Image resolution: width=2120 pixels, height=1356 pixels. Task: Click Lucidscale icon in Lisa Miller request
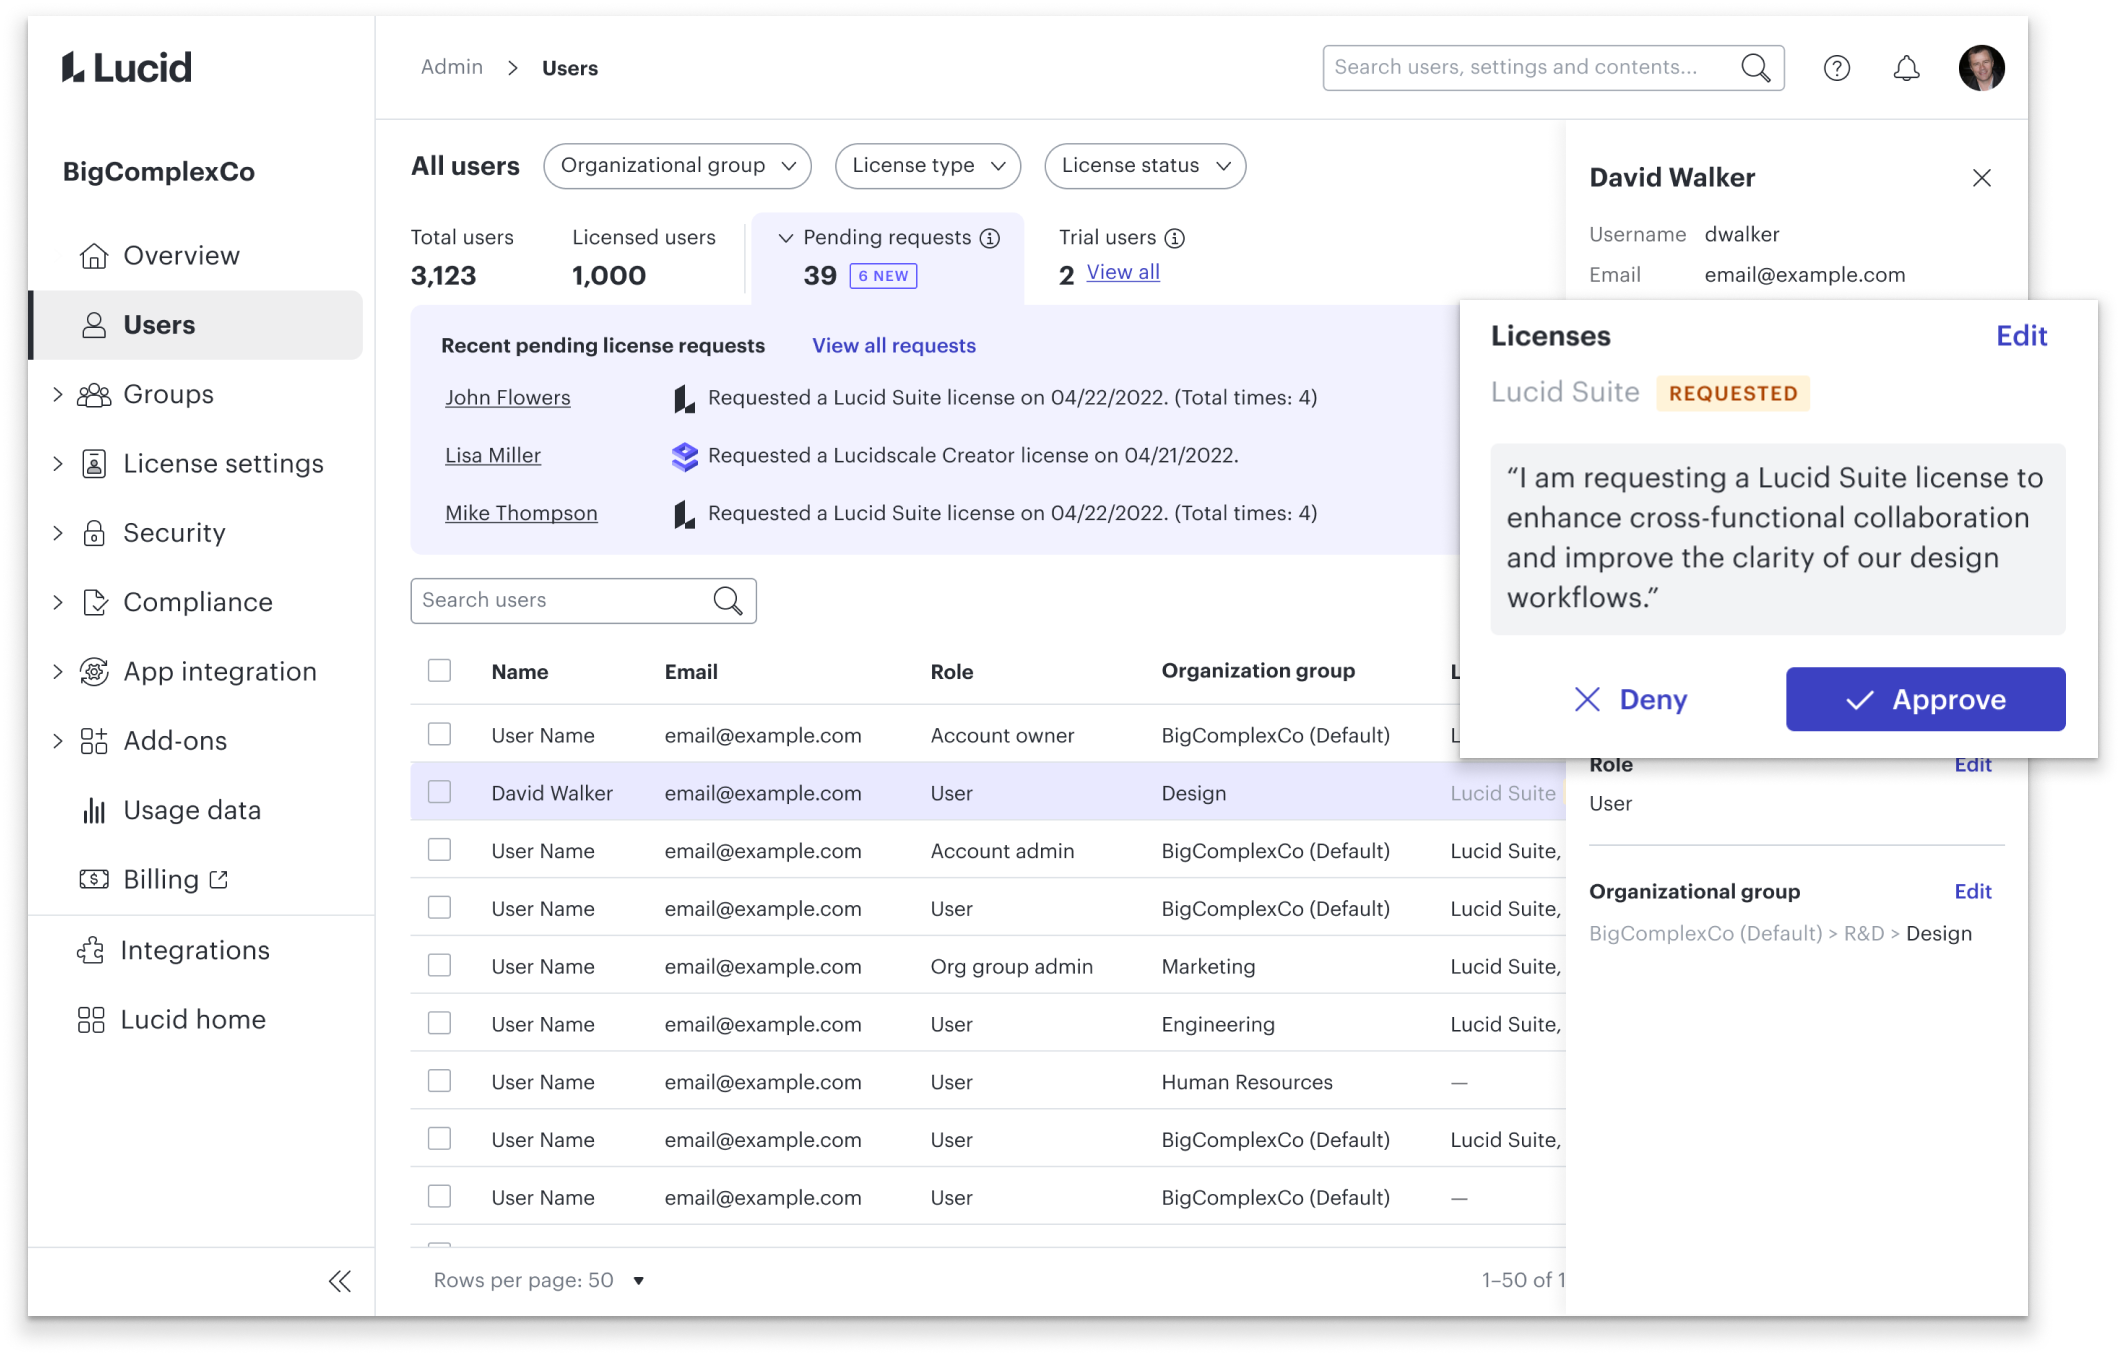[685, 456]
